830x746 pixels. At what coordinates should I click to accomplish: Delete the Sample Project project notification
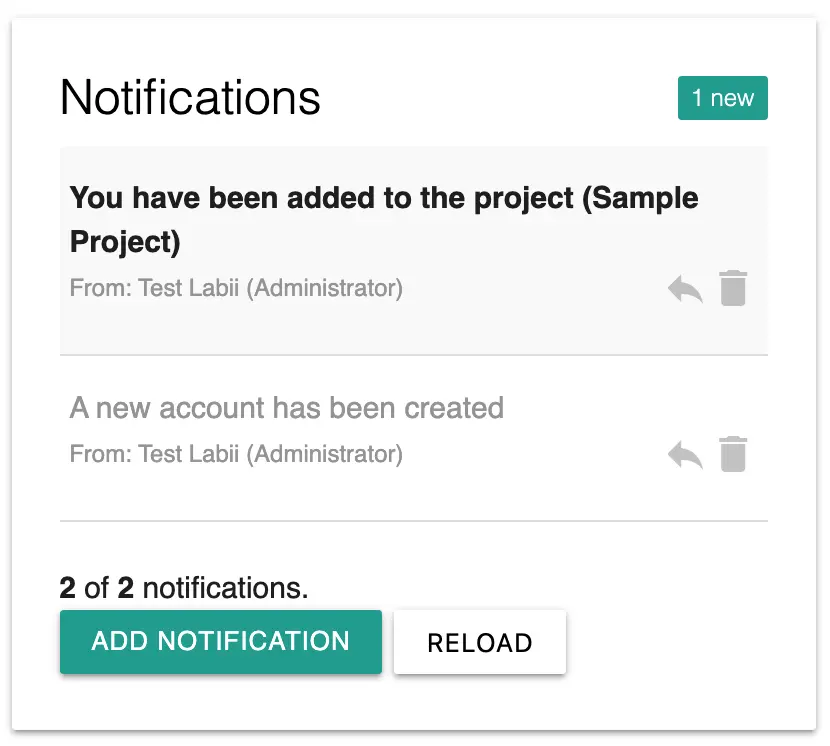[733, 288]
